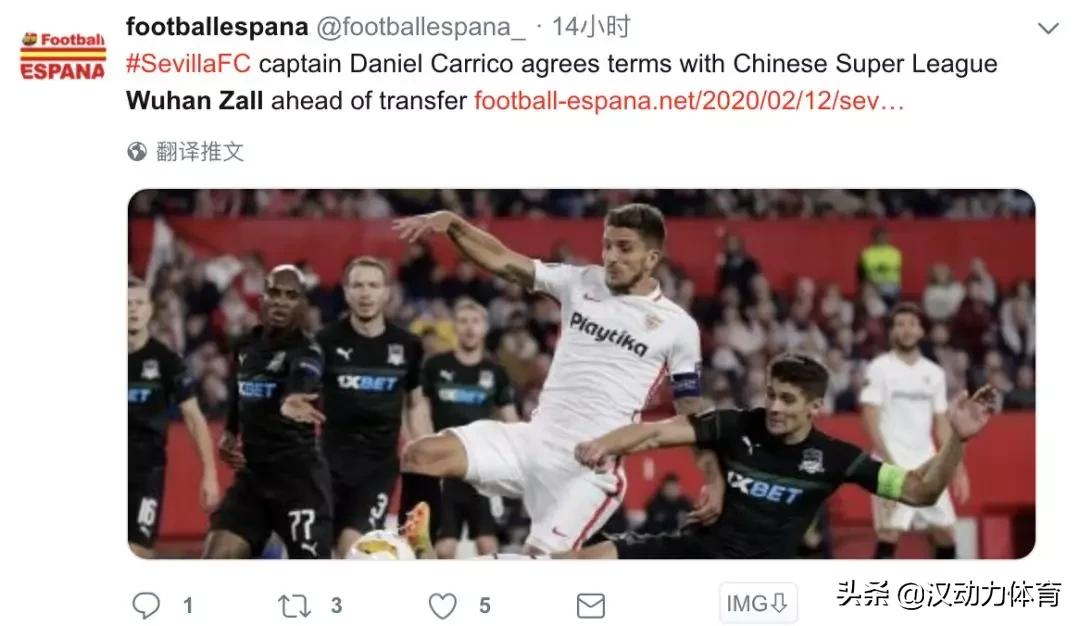Open the 14小时 timestamp link

pyautogui.click(x=591, y=27)
